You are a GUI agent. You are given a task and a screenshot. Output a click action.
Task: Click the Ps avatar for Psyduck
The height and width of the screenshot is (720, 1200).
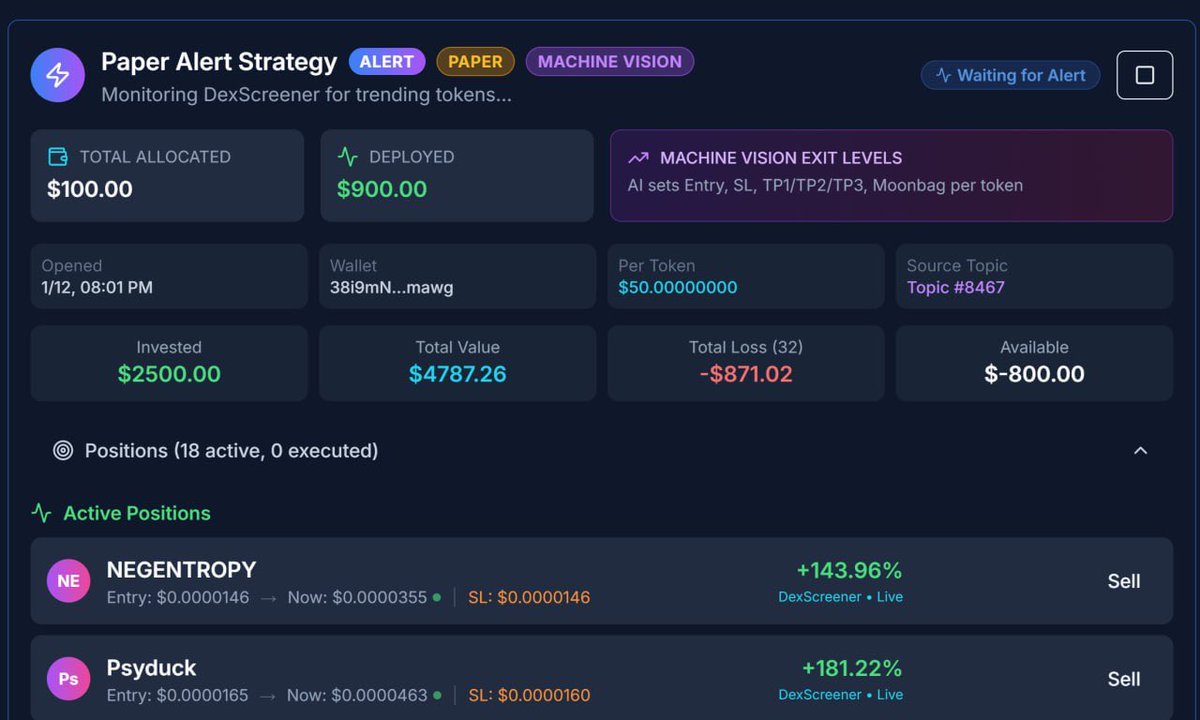pyautogui.click(x=68, y=679)
